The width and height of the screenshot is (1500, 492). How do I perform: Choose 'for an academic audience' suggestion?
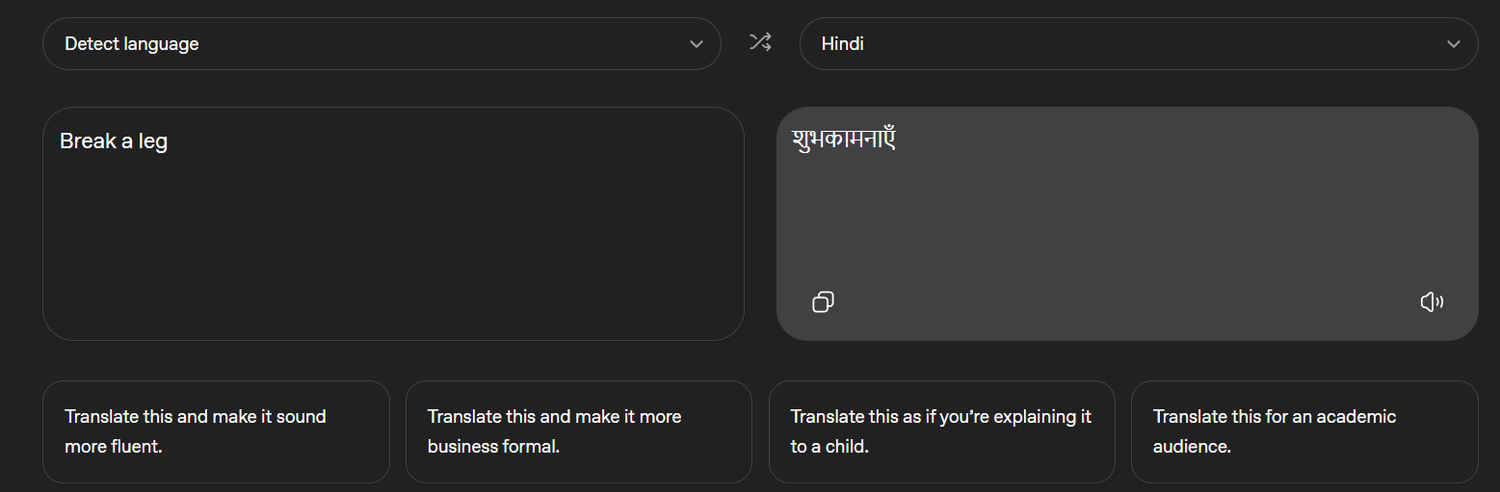point(1304,431)
